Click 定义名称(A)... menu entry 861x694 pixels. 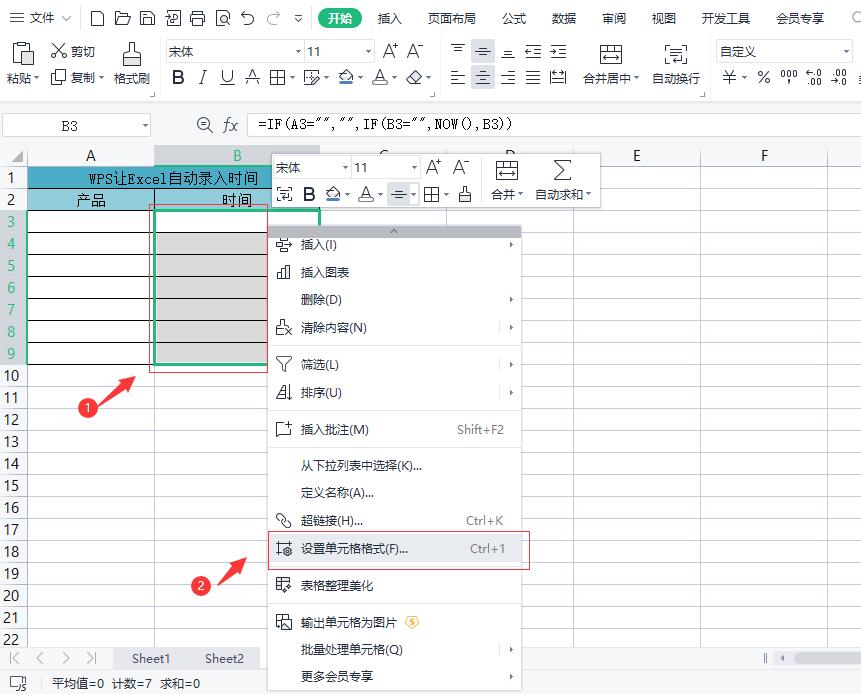(394, 493)
